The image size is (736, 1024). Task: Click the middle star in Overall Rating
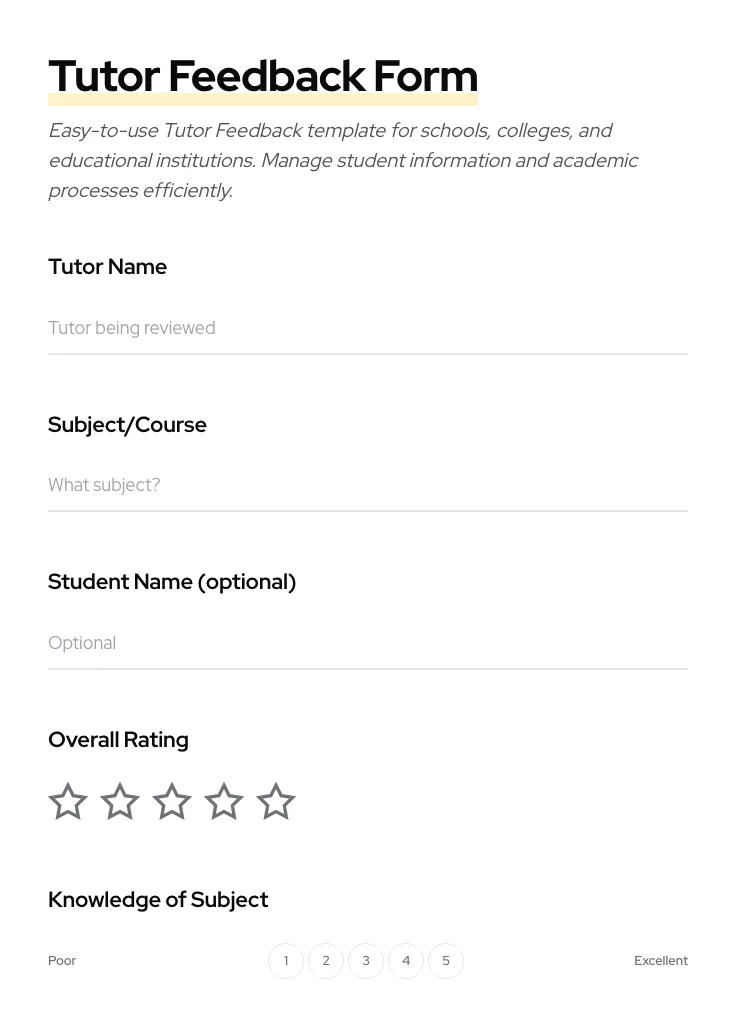(172, 801)
